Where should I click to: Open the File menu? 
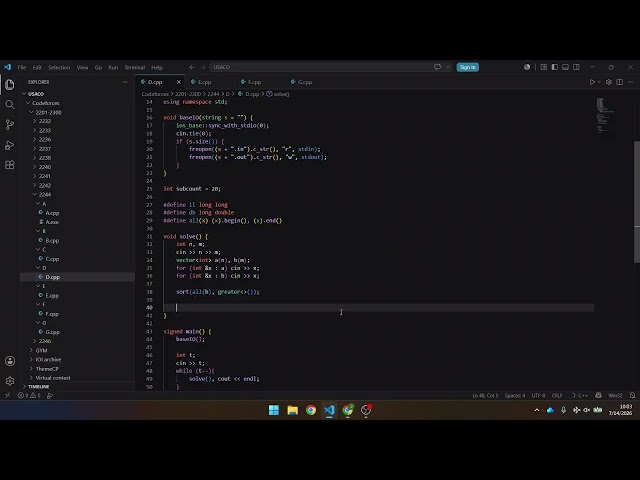click(22, 67)
